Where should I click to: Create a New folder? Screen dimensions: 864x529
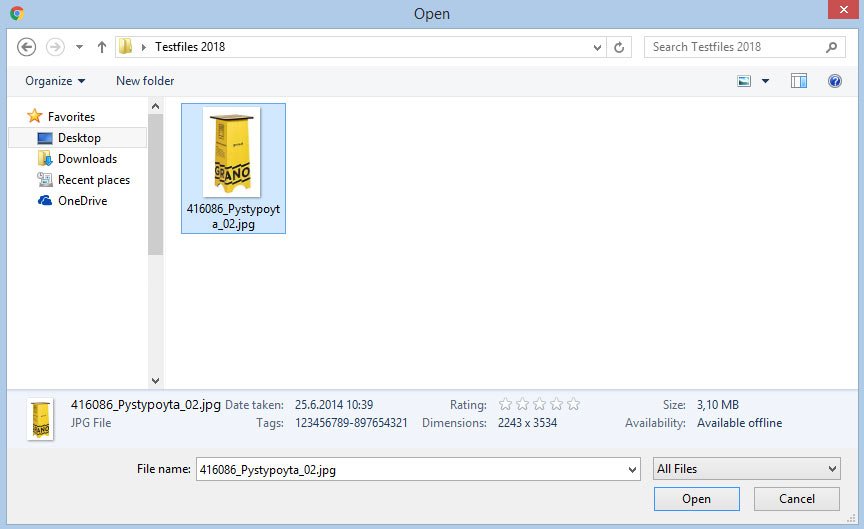coord(145,81)
